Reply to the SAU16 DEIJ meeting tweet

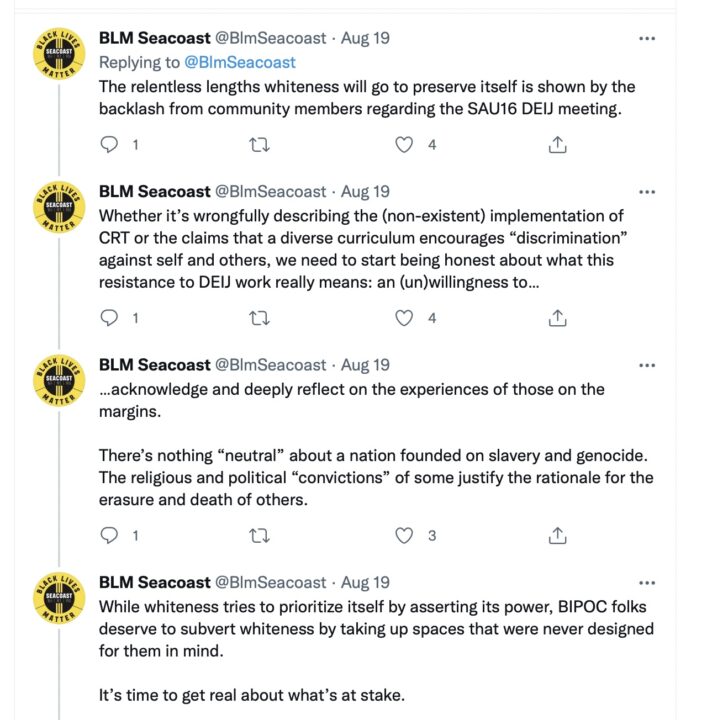pyautogui.click(x=111, y=145)
